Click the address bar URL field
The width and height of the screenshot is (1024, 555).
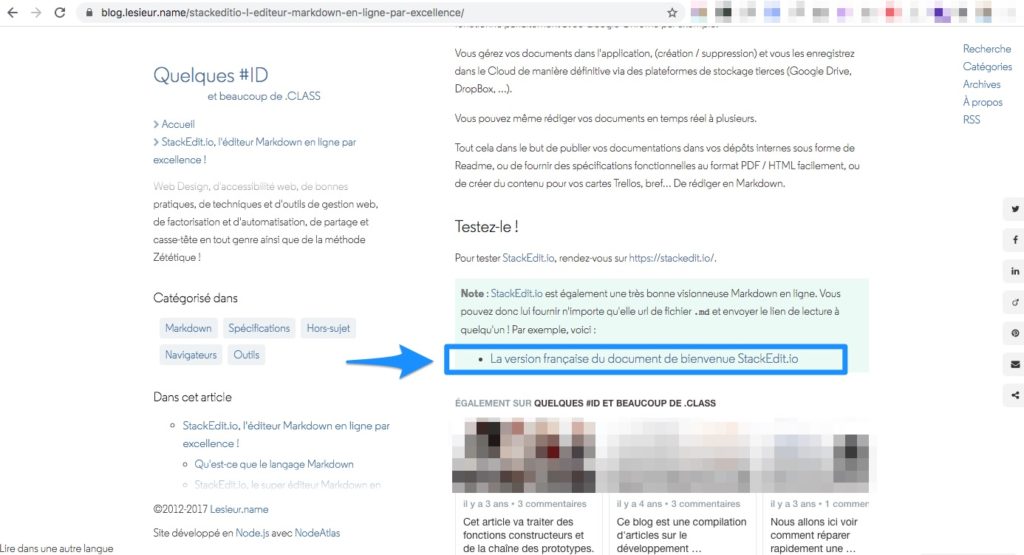379,12
